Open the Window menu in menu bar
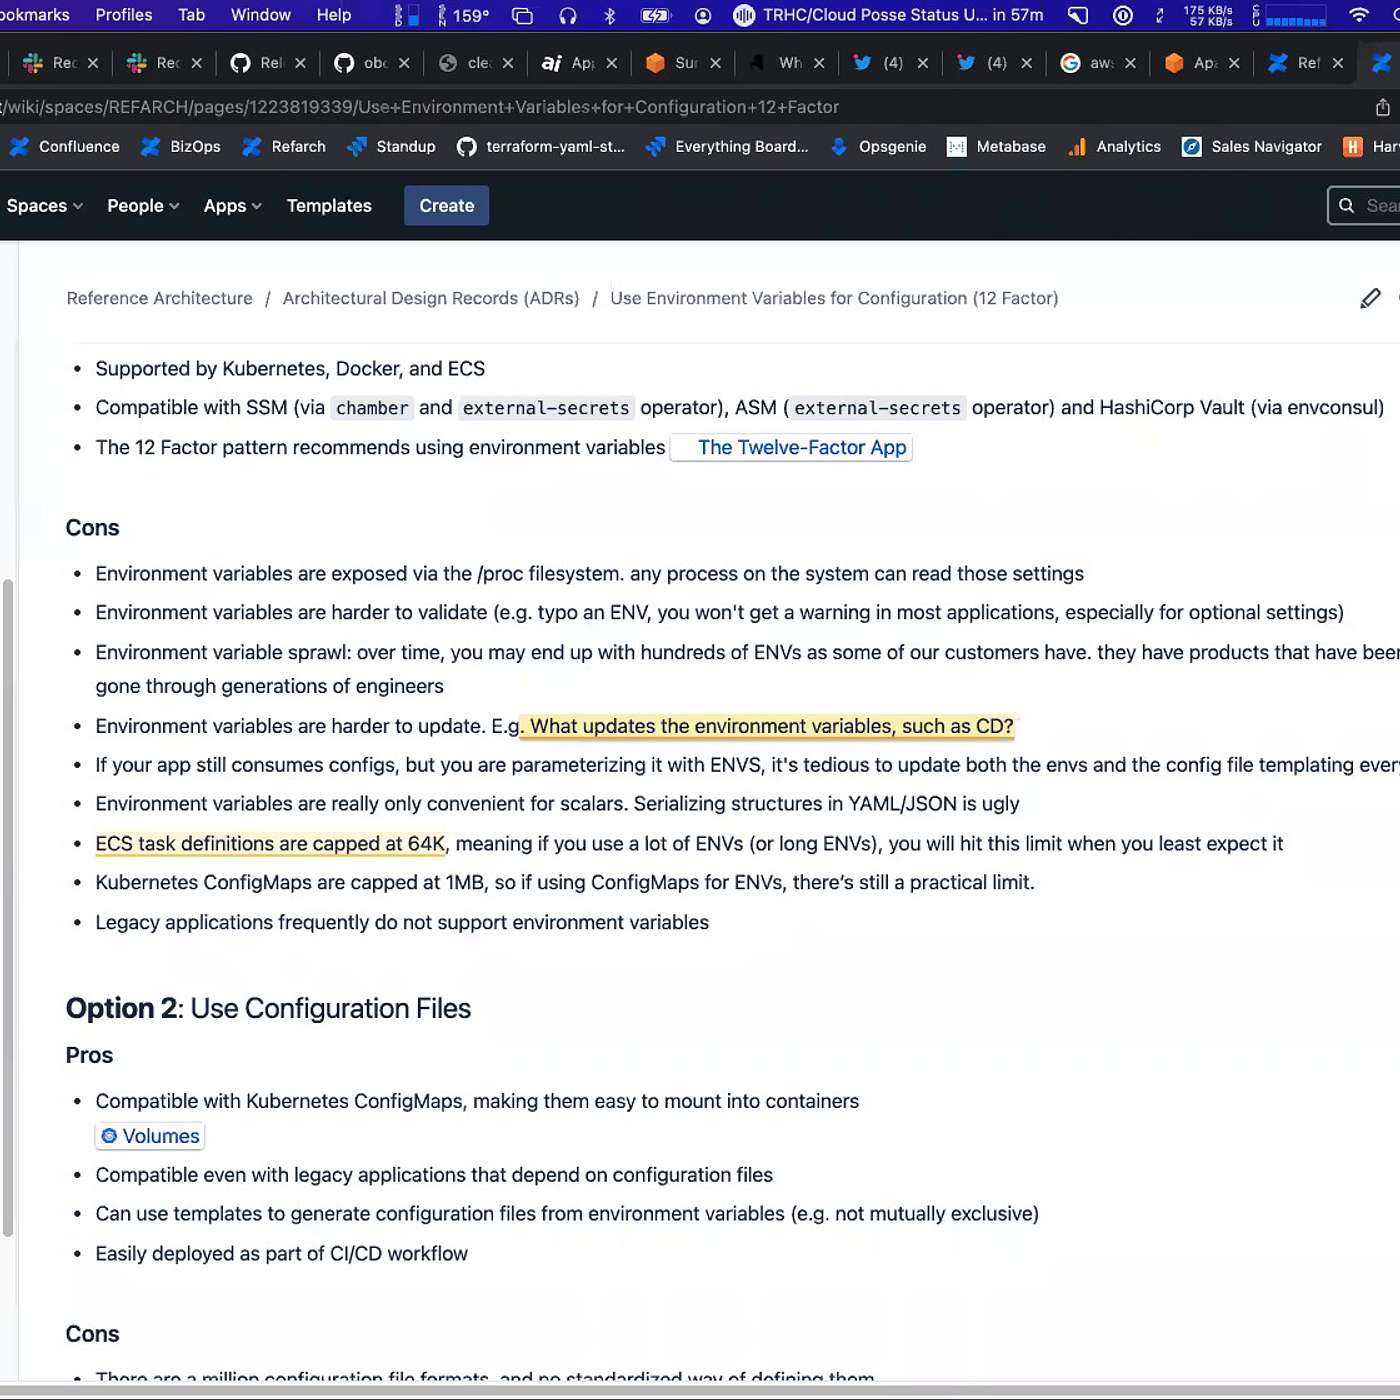 coord(260,15)
